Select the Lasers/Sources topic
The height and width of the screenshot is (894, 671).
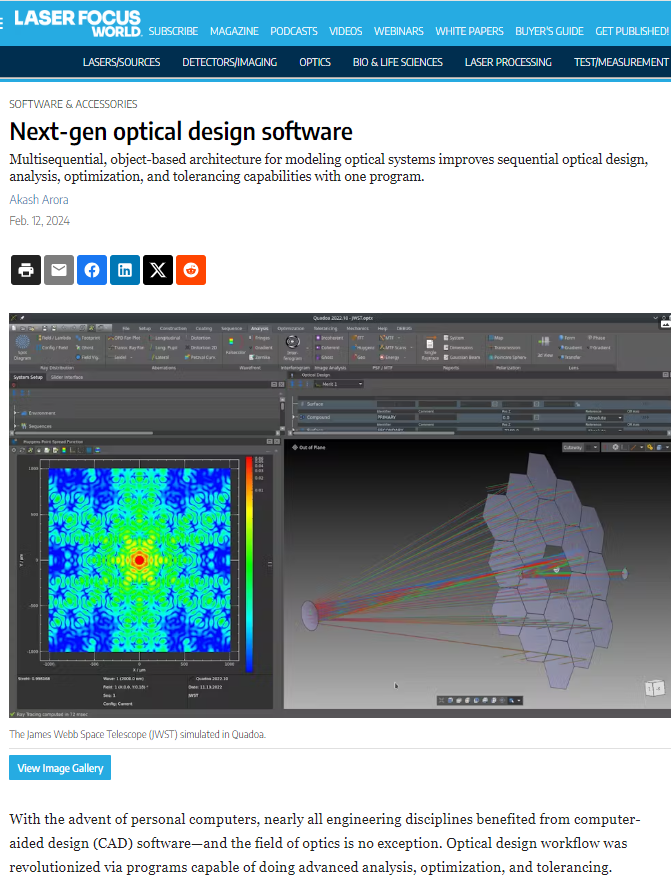tap(121, 62)
